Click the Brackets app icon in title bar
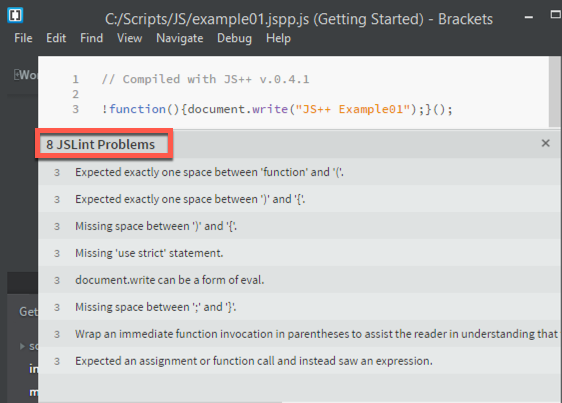562x403 pixels. [15, 15]
